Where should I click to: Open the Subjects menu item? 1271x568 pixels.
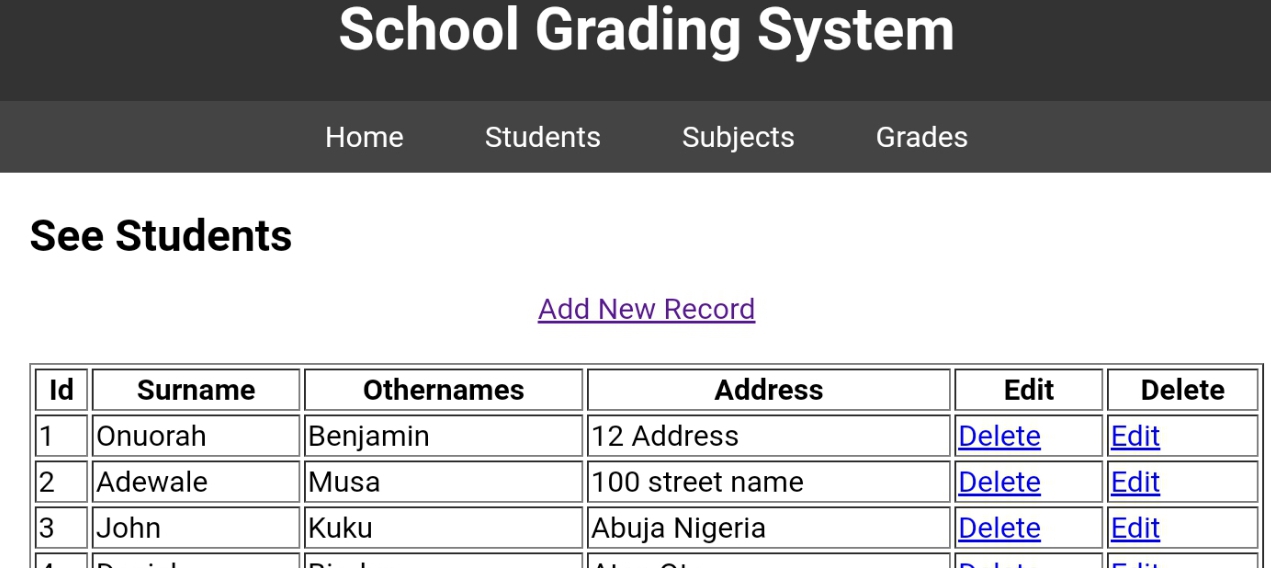pyautogui.click(x=738, y=137)
